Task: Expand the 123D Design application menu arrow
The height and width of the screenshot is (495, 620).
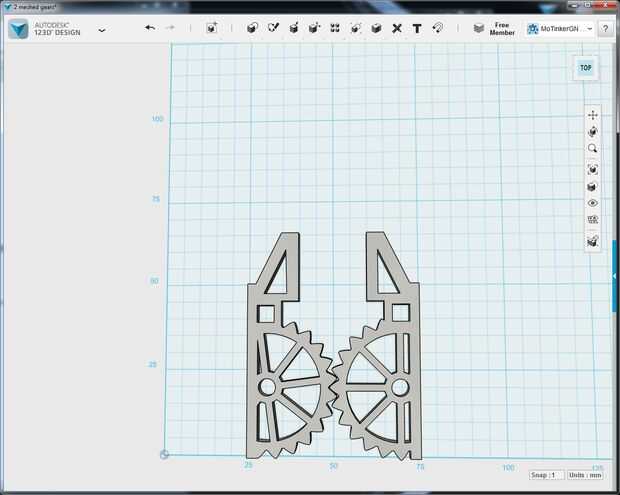Action: pos(102,30)
